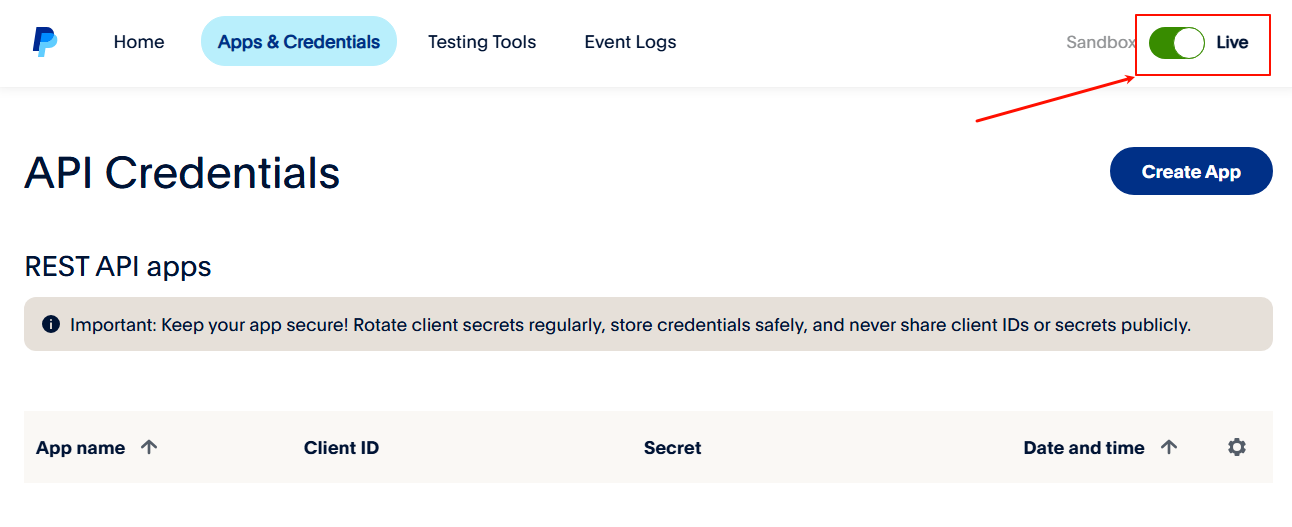Sort by App name using the arrow icon

coord(149,447)
